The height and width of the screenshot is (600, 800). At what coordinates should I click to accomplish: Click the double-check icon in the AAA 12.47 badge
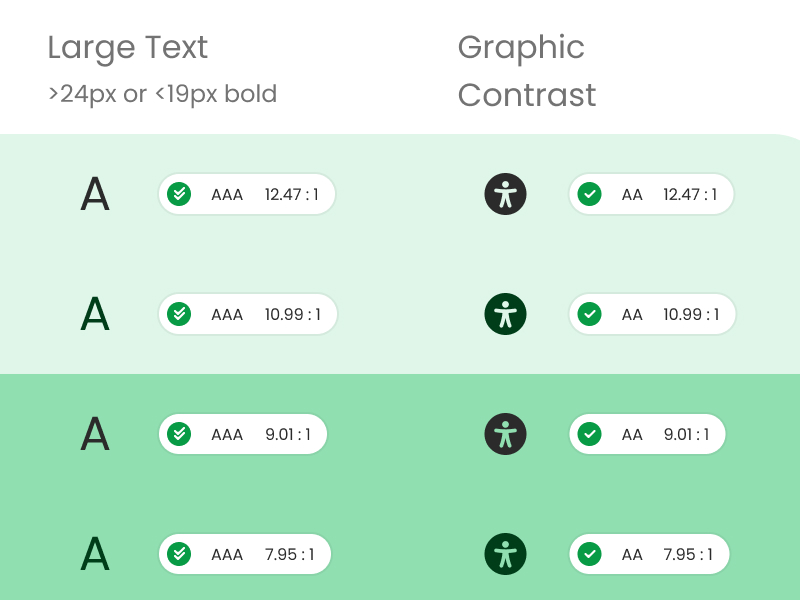pyautogui.click(x=179, y=194)
